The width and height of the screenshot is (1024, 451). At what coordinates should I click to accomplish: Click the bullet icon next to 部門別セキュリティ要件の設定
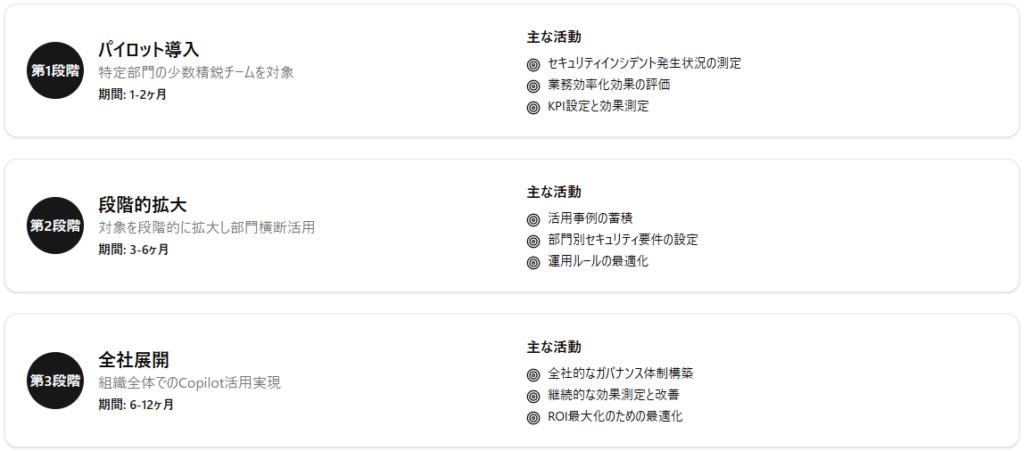pyautogui.click(x=533, y=241)
